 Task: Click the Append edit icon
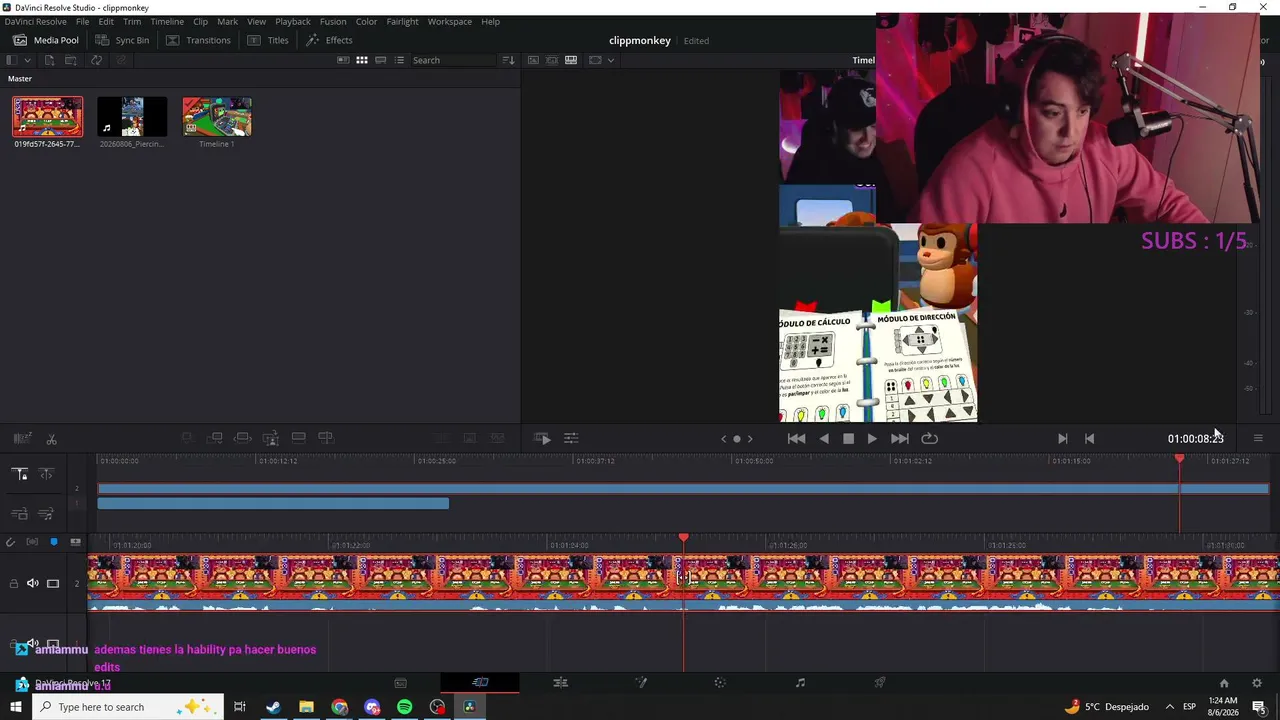(215, 438)
